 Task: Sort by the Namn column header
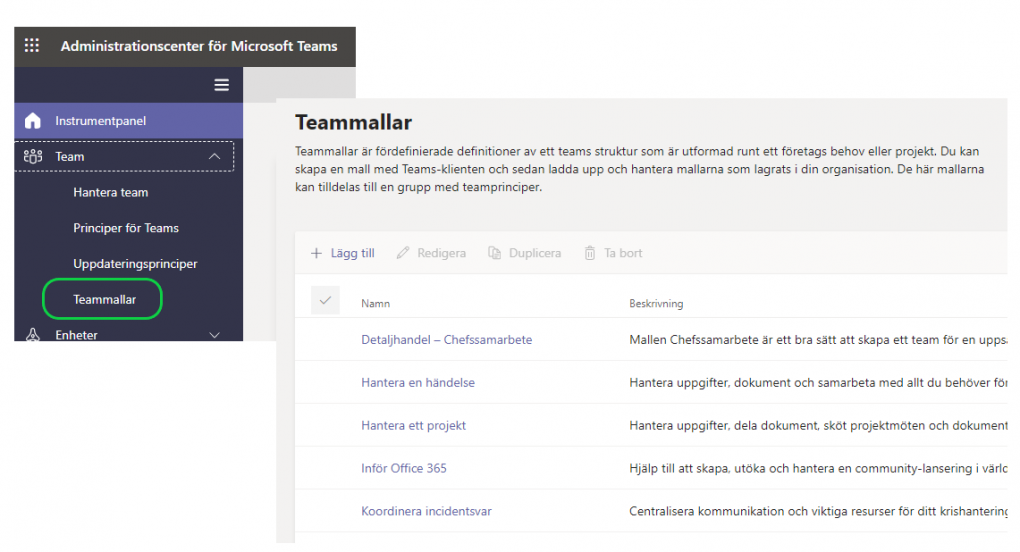[x=375, y=304]
